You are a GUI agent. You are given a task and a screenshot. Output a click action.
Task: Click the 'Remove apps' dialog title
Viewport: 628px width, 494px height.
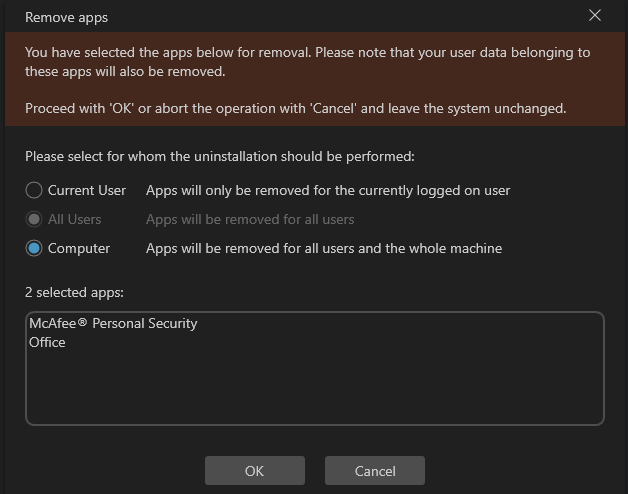pos(66,17)
